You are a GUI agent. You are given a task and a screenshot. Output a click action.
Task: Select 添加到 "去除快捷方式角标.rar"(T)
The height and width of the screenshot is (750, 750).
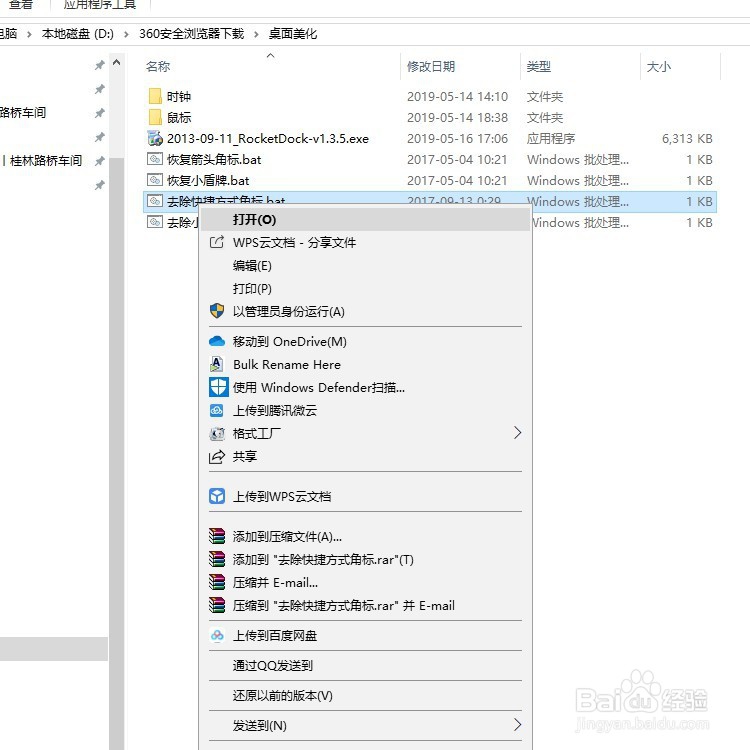(x=365, y=559)
